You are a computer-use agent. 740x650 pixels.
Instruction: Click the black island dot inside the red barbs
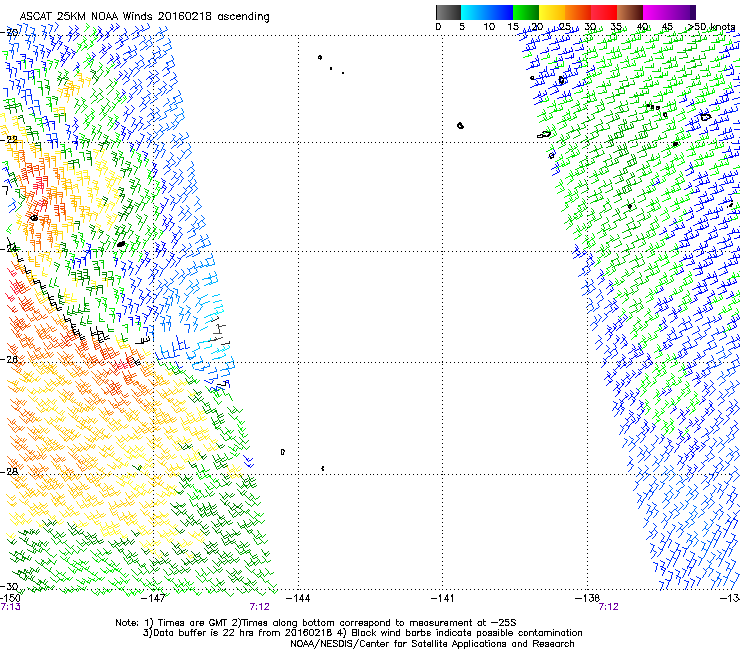(34, 218)
